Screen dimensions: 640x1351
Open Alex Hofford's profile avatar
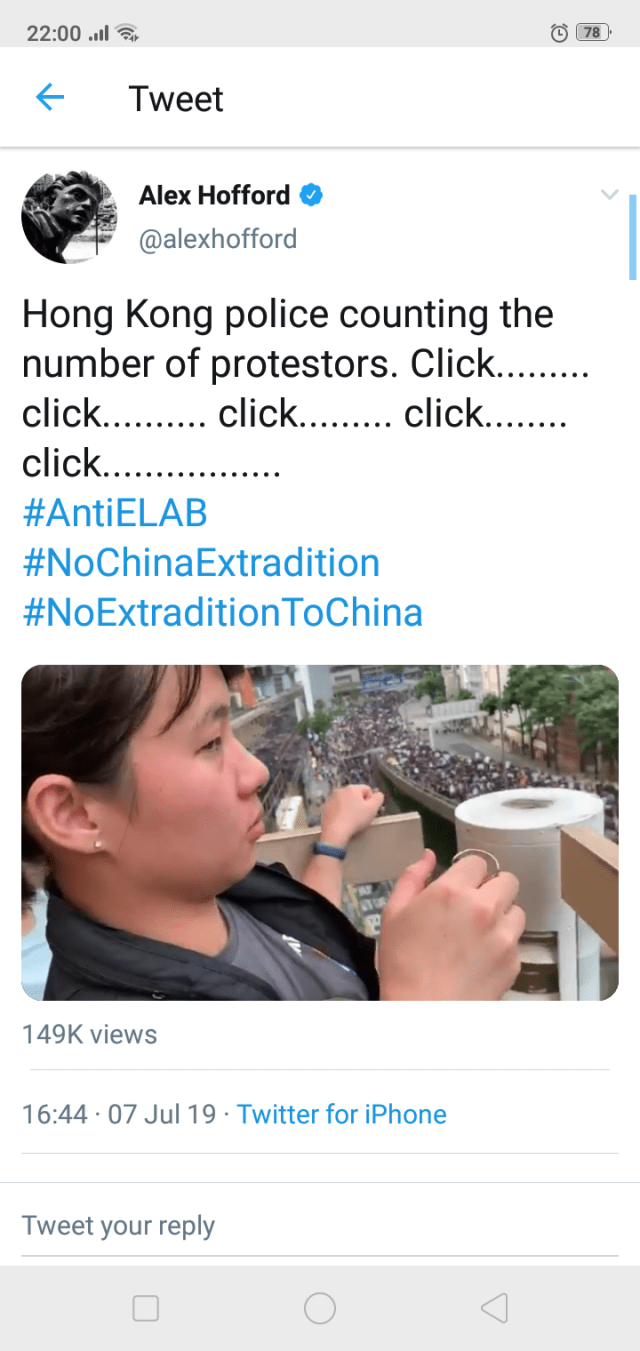coord(69,216)
